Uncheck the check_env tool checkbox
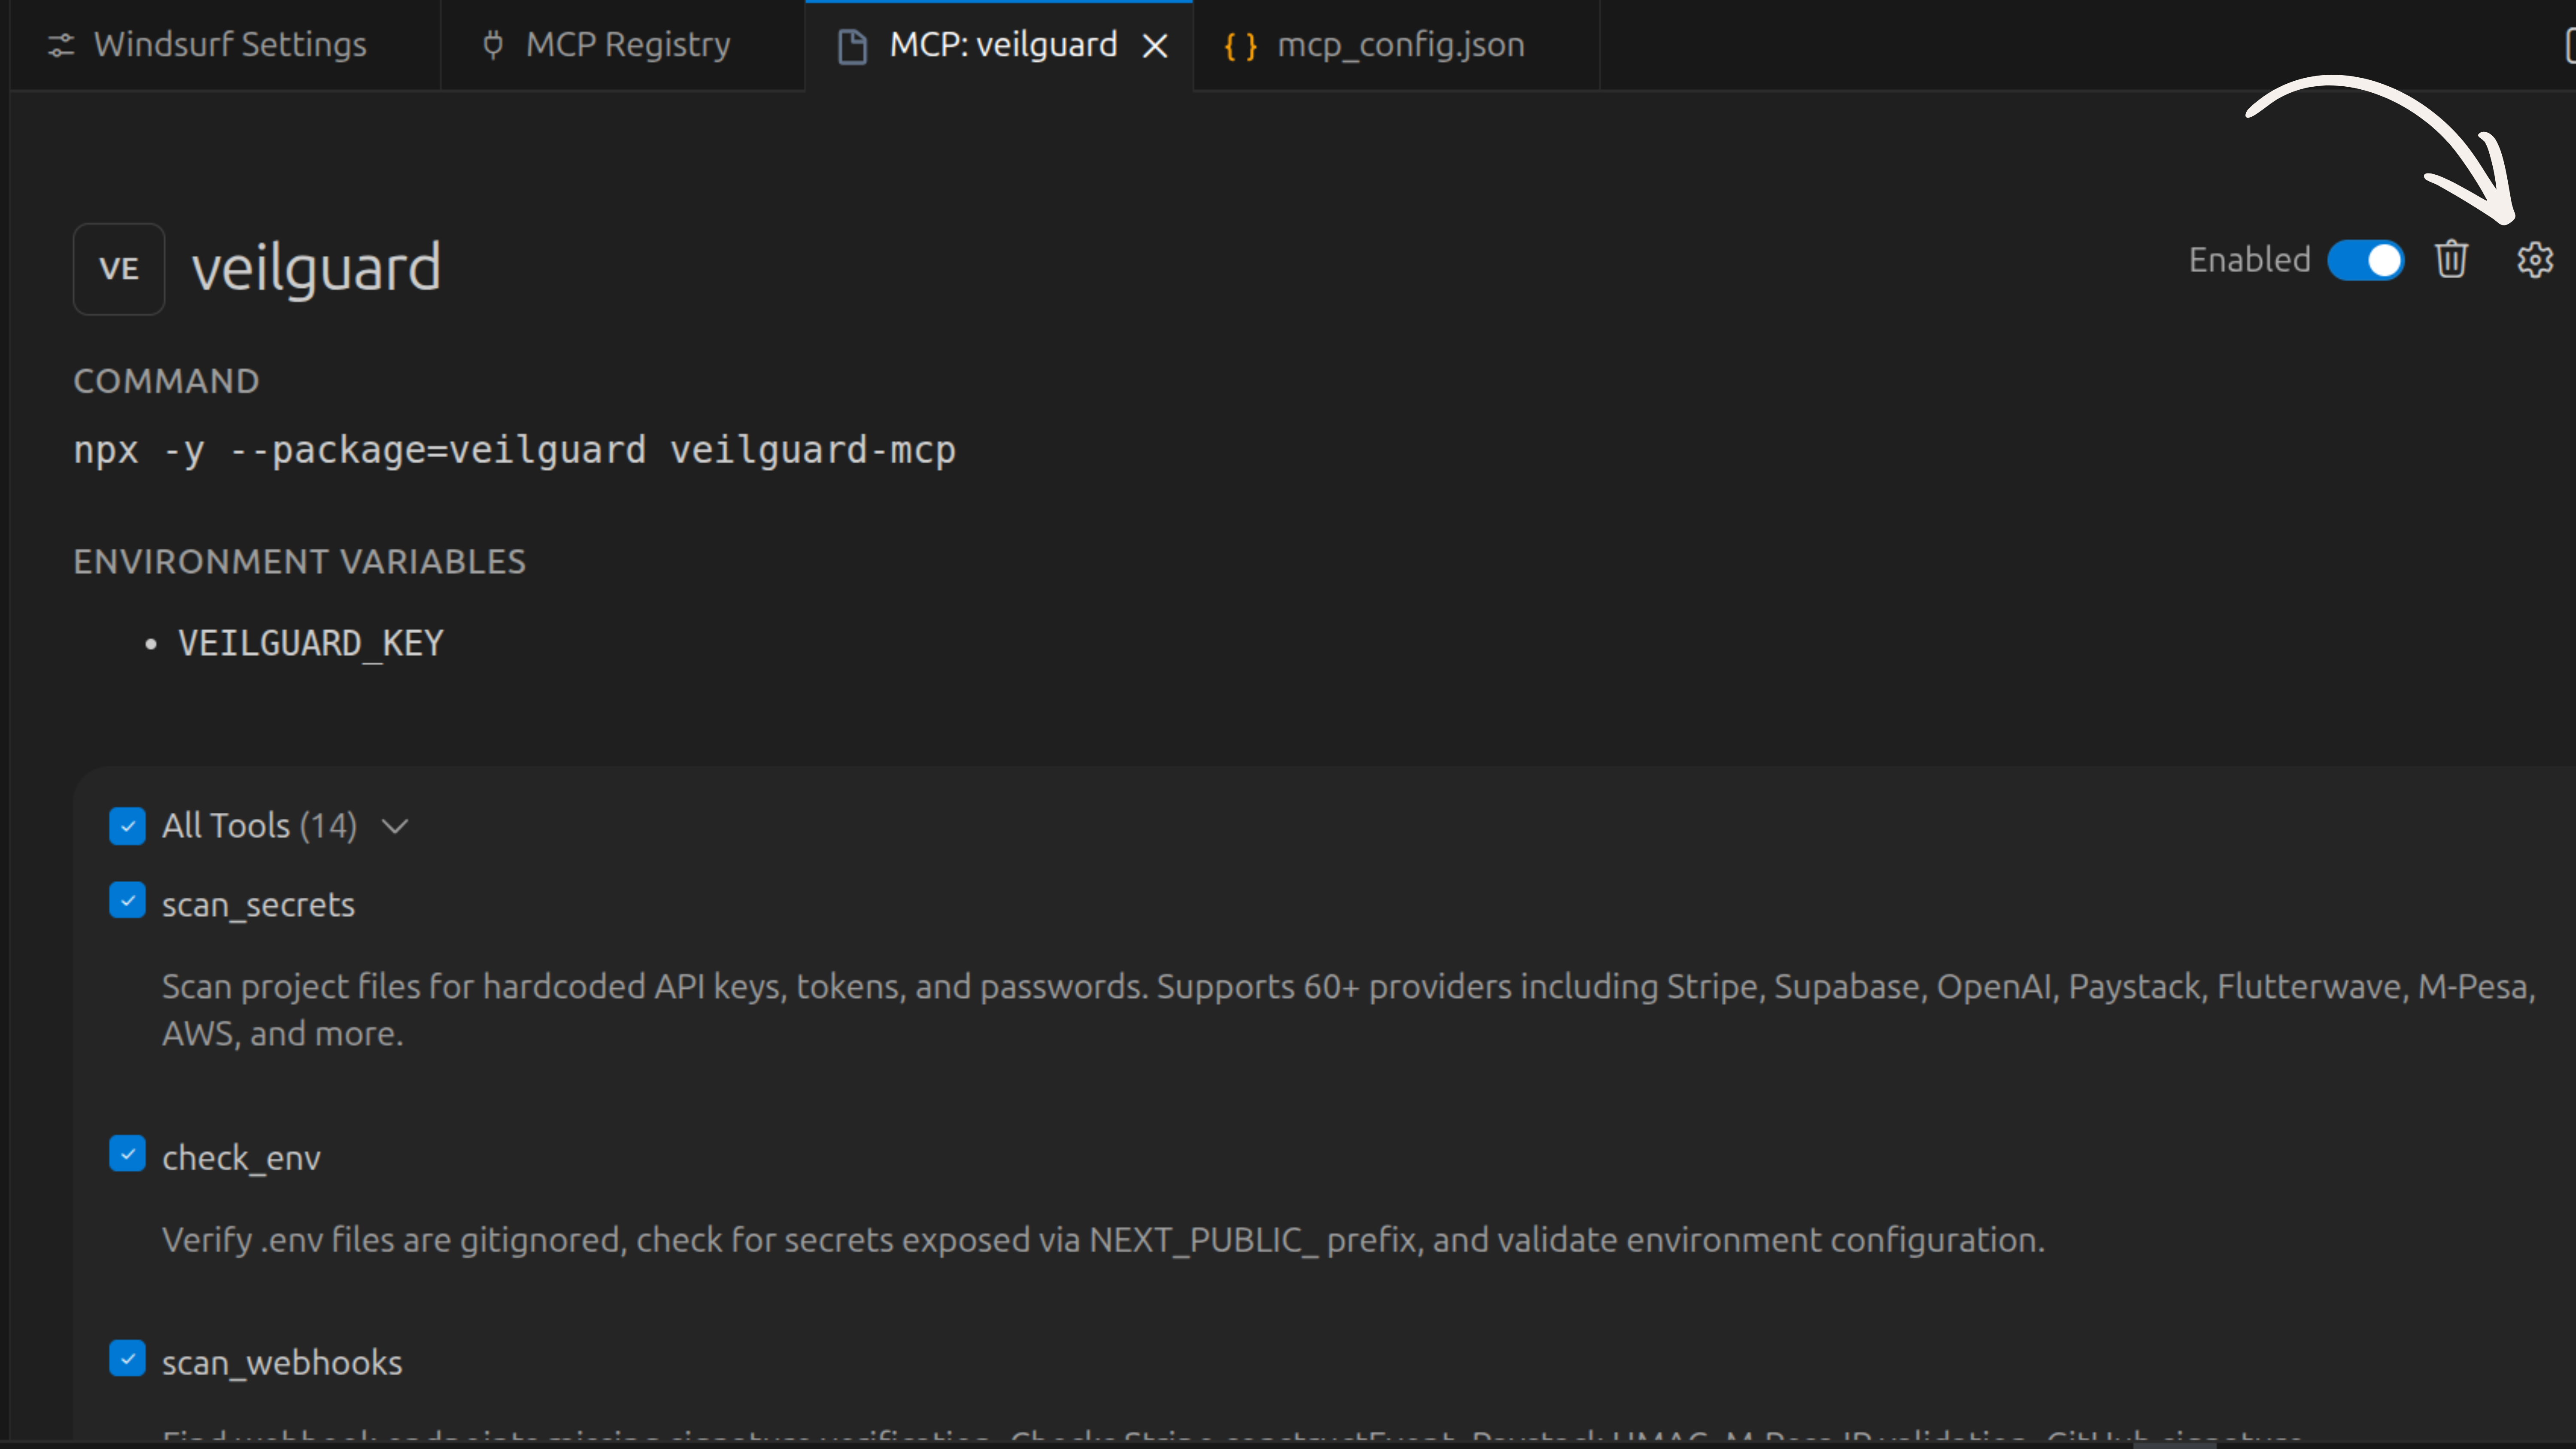Screen dimensions: 2576x1449 127,1153
